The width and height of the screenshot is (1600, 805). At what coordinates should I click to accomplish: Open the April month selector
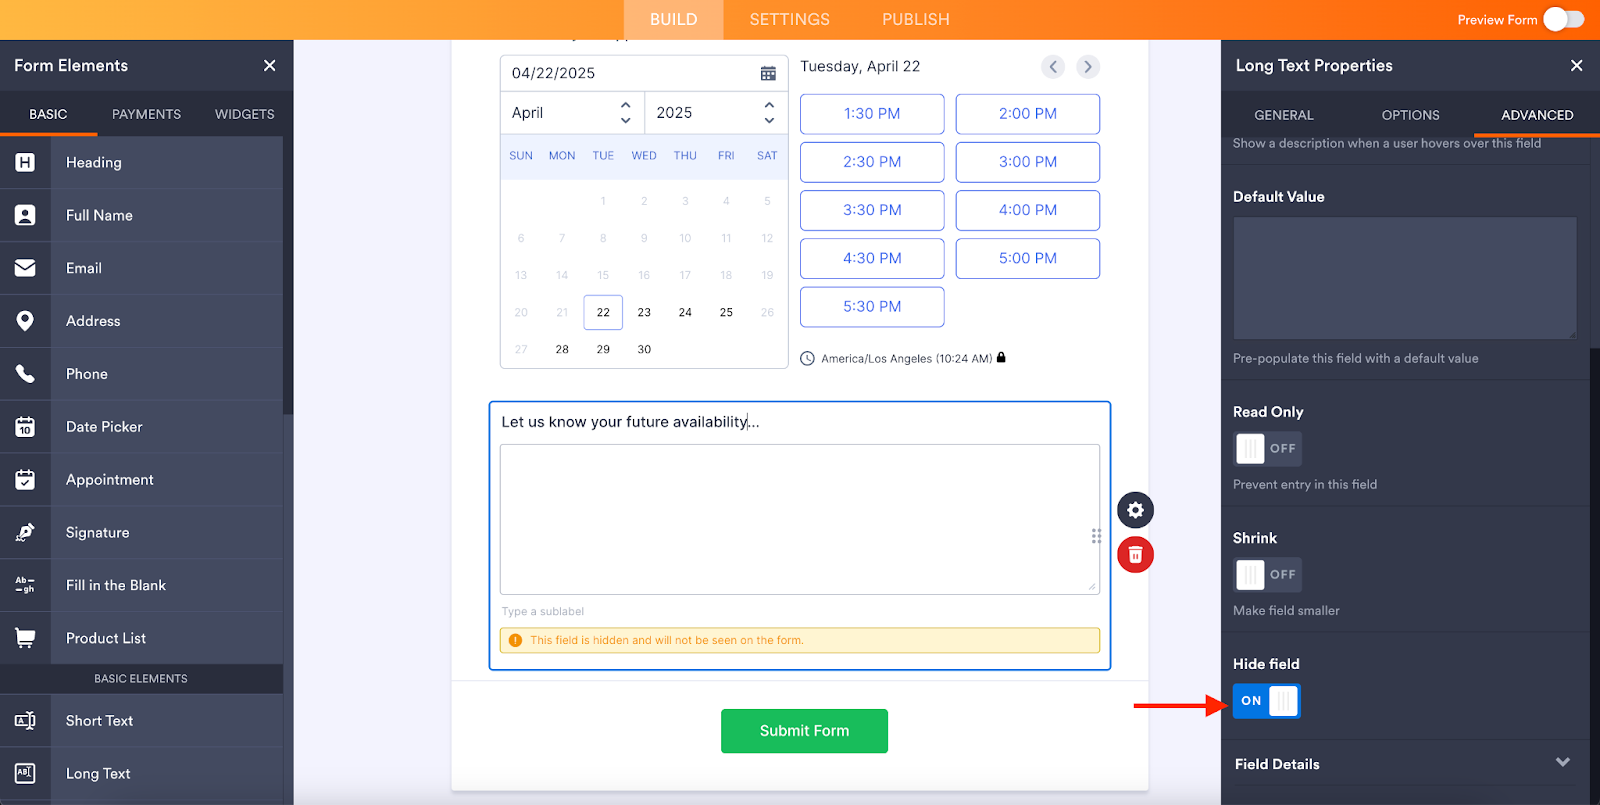point(571,113)
